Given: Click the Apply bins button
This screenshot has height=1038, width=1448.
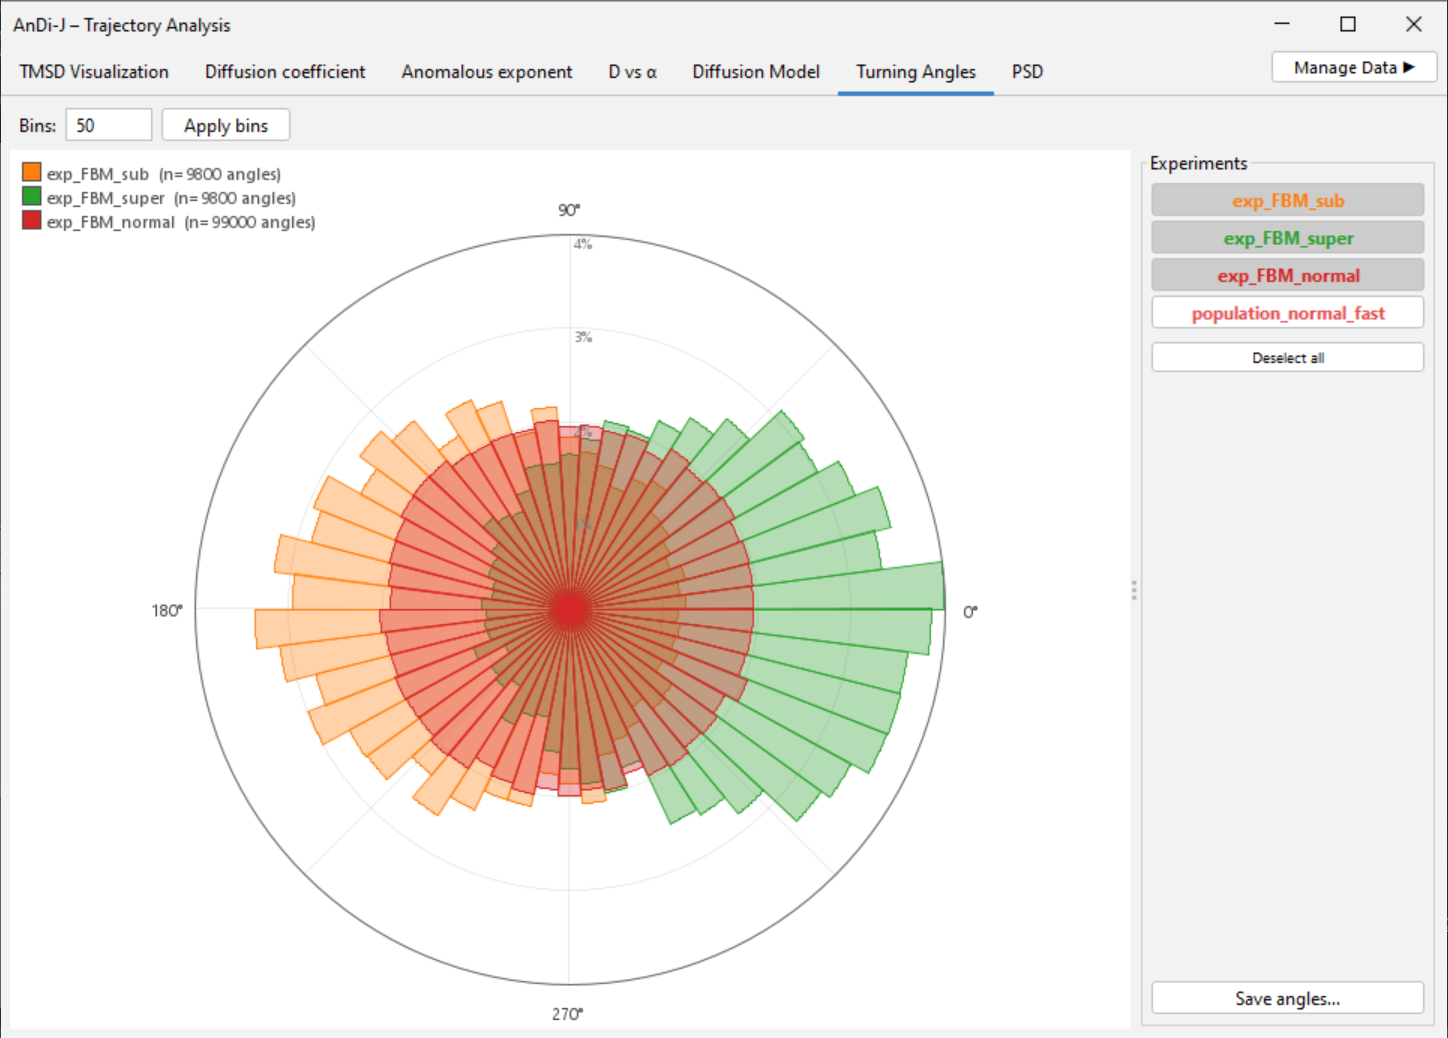Looking at the screenshot, I should (226, 125).
